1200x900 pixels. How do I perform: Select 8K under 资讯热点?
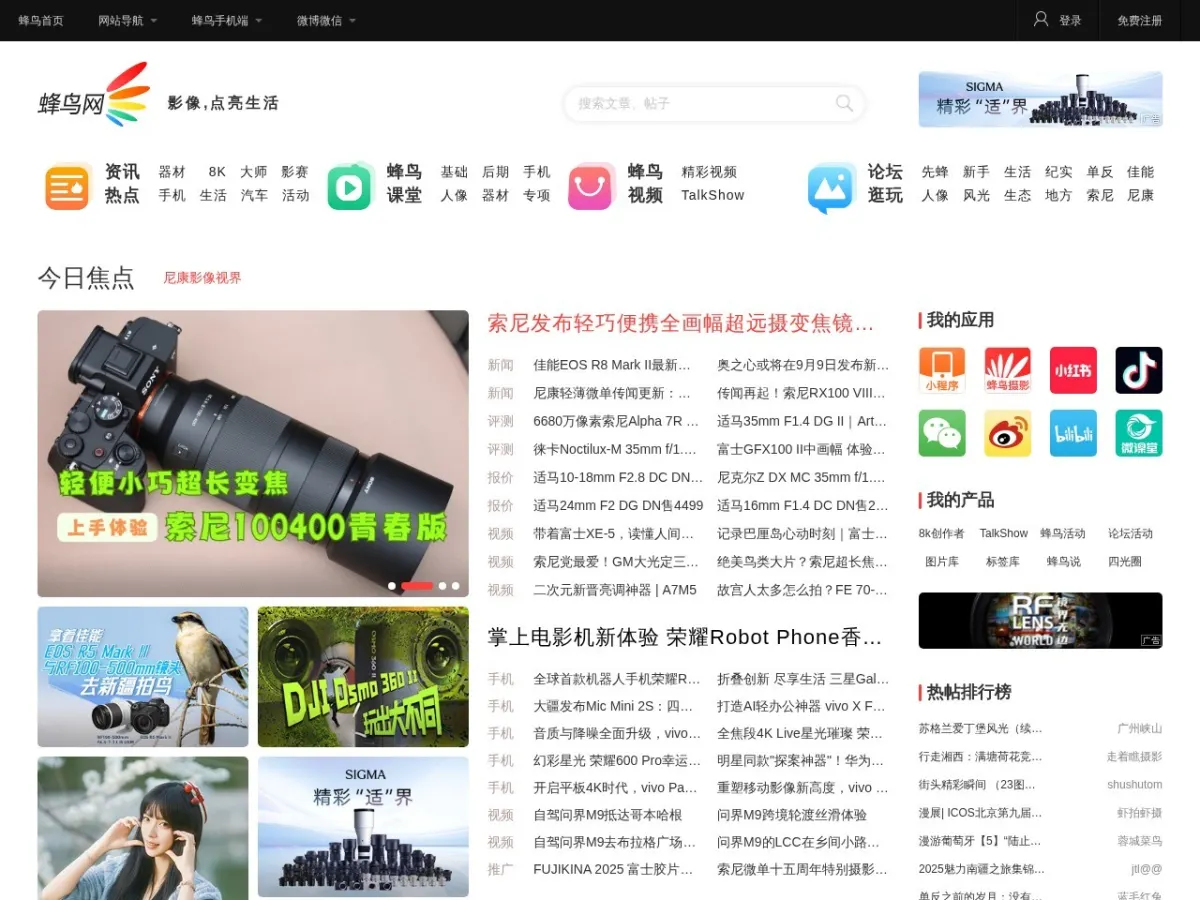[x=217, y=172]
